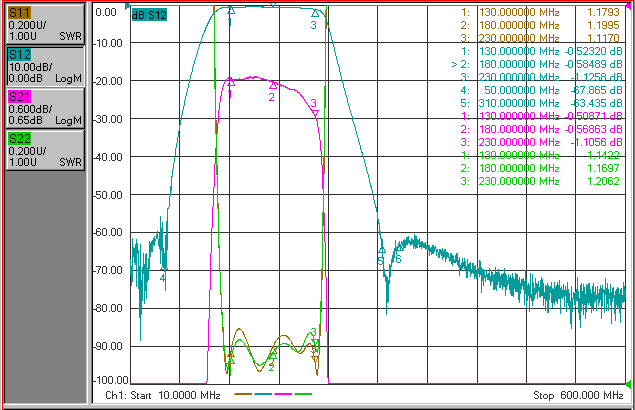This screenshot has width=635, height=410.
Task: Click the S12 marker 3 triangle near the passband edge
Action: [315, 13]
